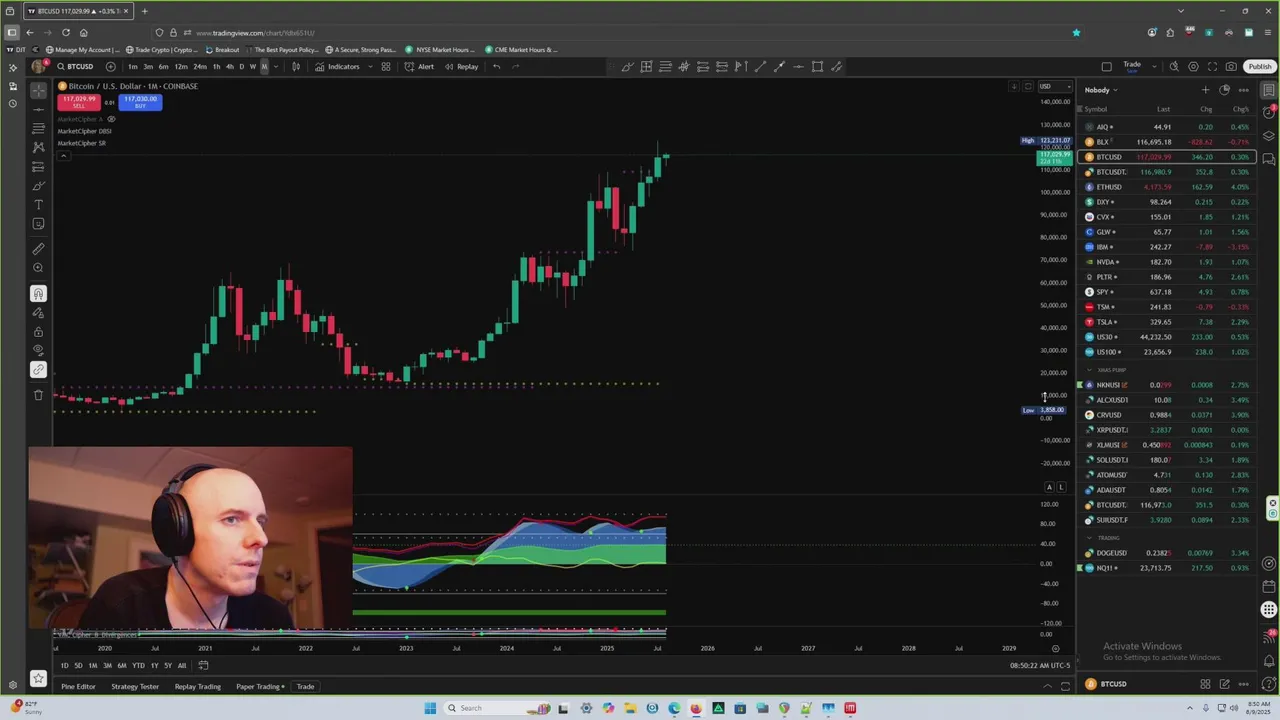
Task: Open the indicator templates grid icon
Action: [385, 67]
